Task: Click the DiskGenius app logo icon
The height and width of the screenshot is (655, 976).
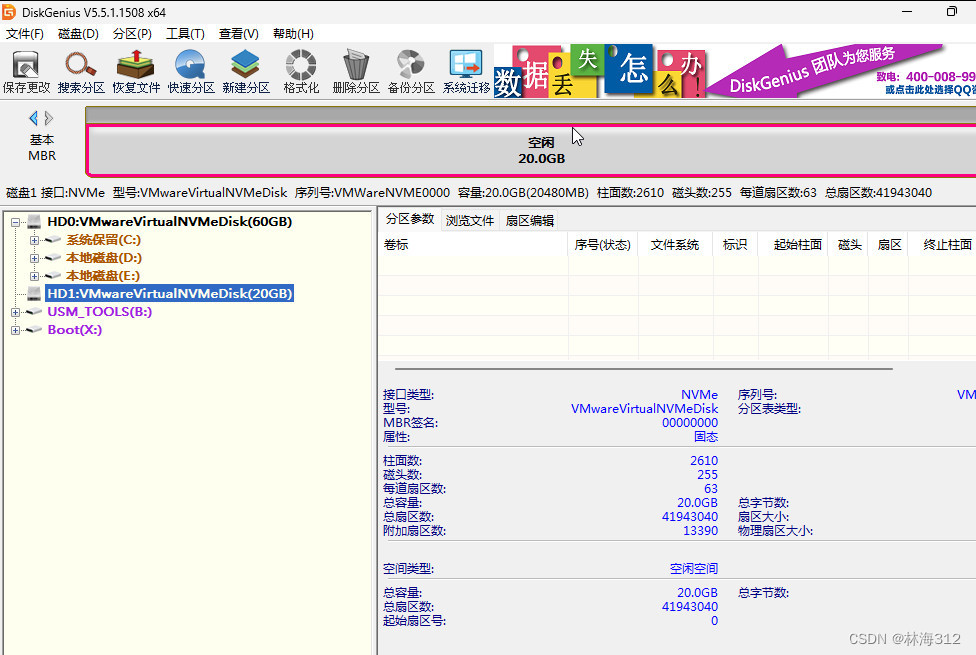Action: coord(9,12)
